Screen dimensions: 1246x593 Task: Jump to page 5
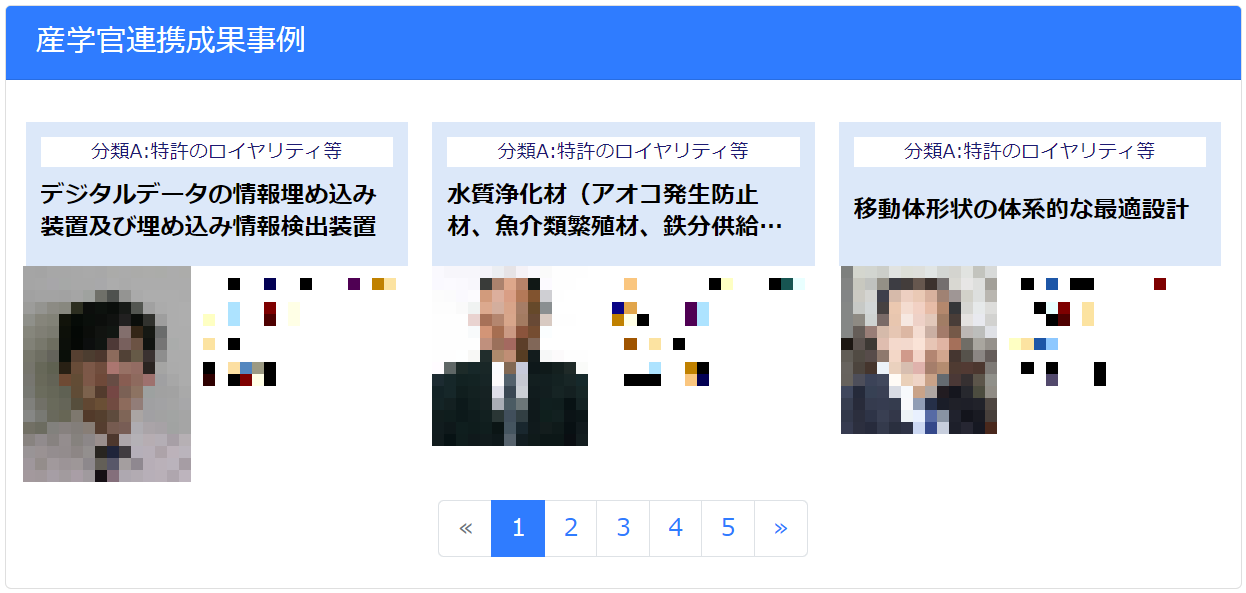[728, 528]
